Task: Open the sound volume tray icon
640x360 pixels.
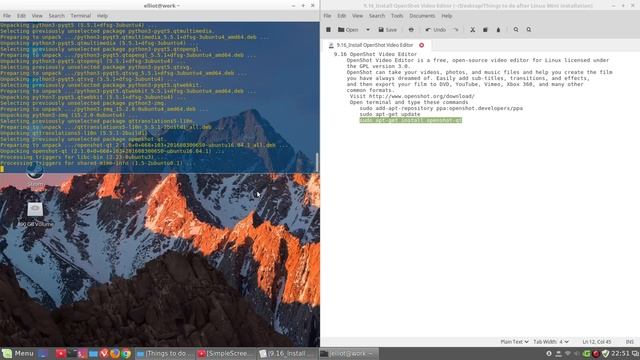Action: pyautogui.click(x=577, y=353)
